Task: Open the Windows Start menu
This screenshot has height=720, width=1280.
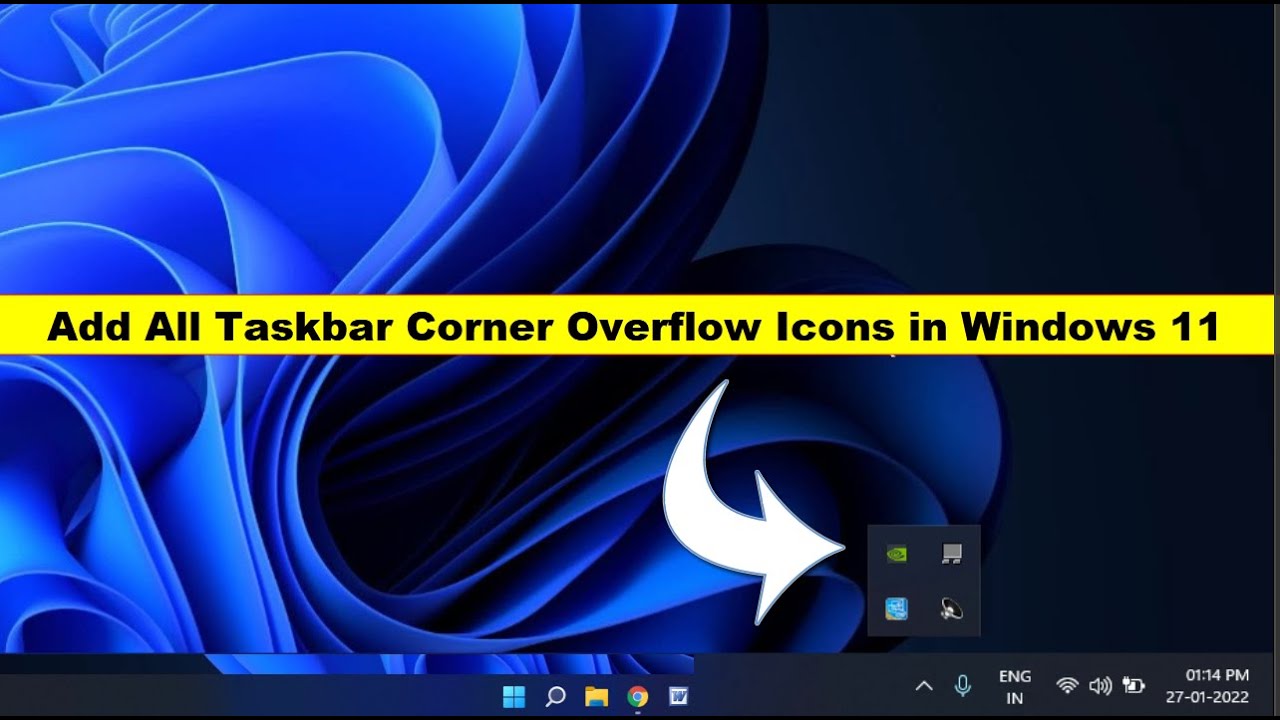Action: tap(514, 696)
